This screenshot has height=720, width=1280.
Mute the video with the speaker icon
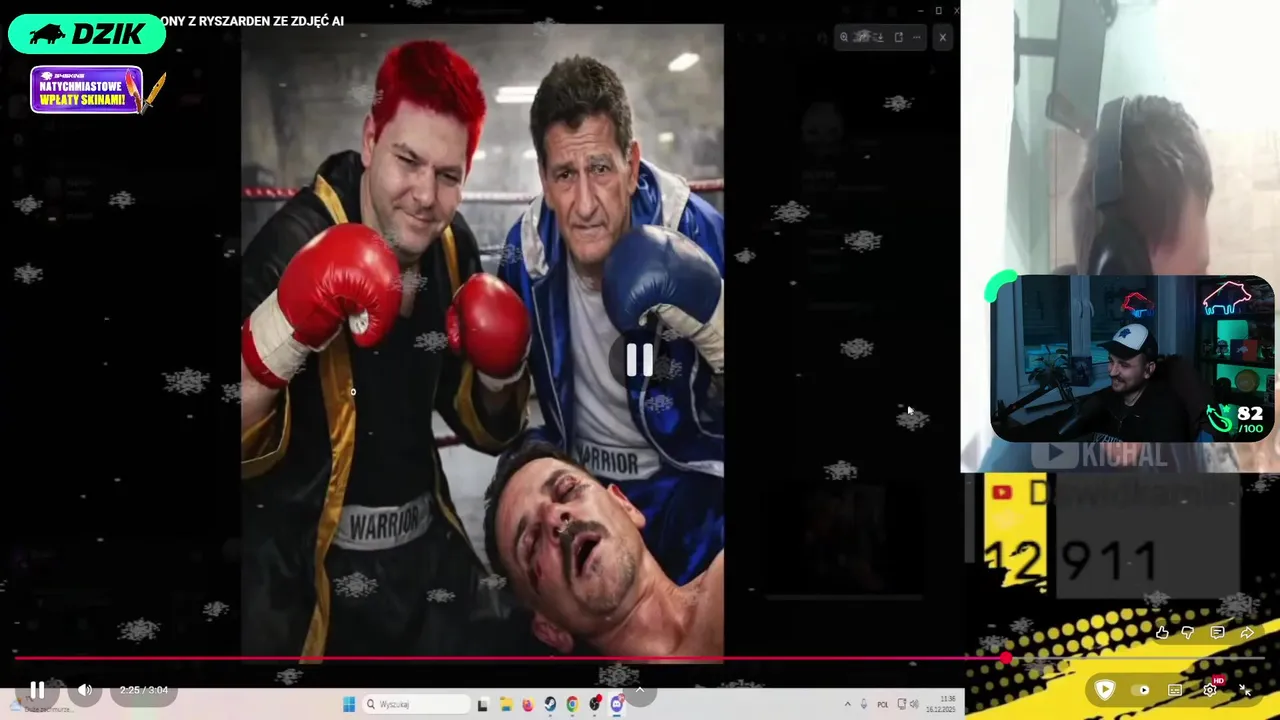pyautogui.click(x=85, y=690)
